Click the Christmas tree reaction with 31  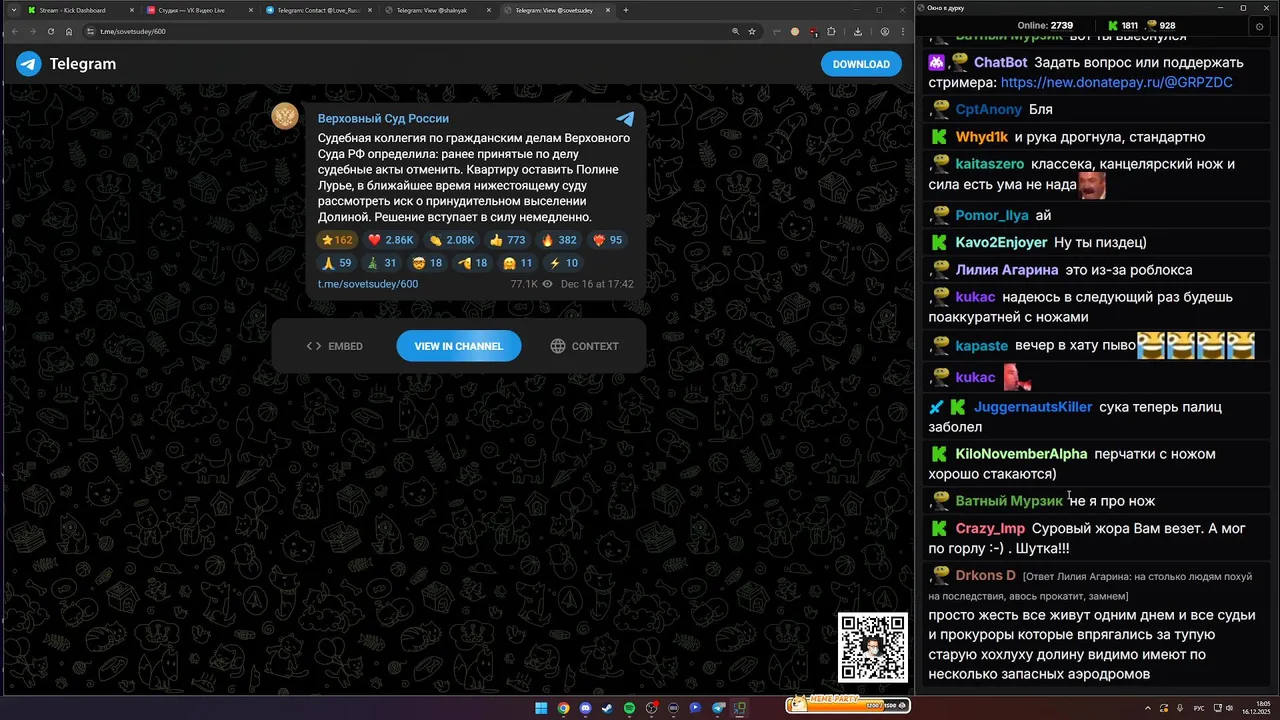383,263
